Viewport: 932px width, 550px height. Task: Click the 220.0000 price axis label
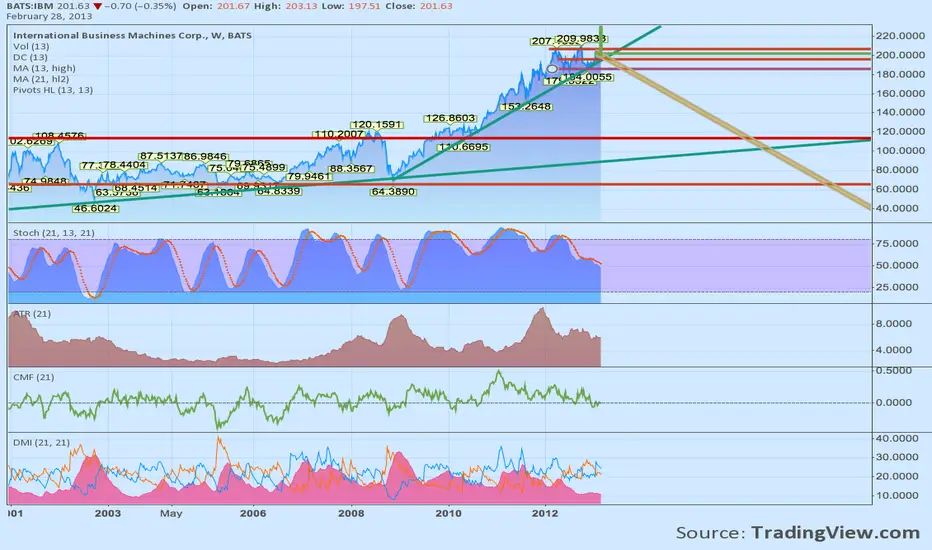(900, 36)
